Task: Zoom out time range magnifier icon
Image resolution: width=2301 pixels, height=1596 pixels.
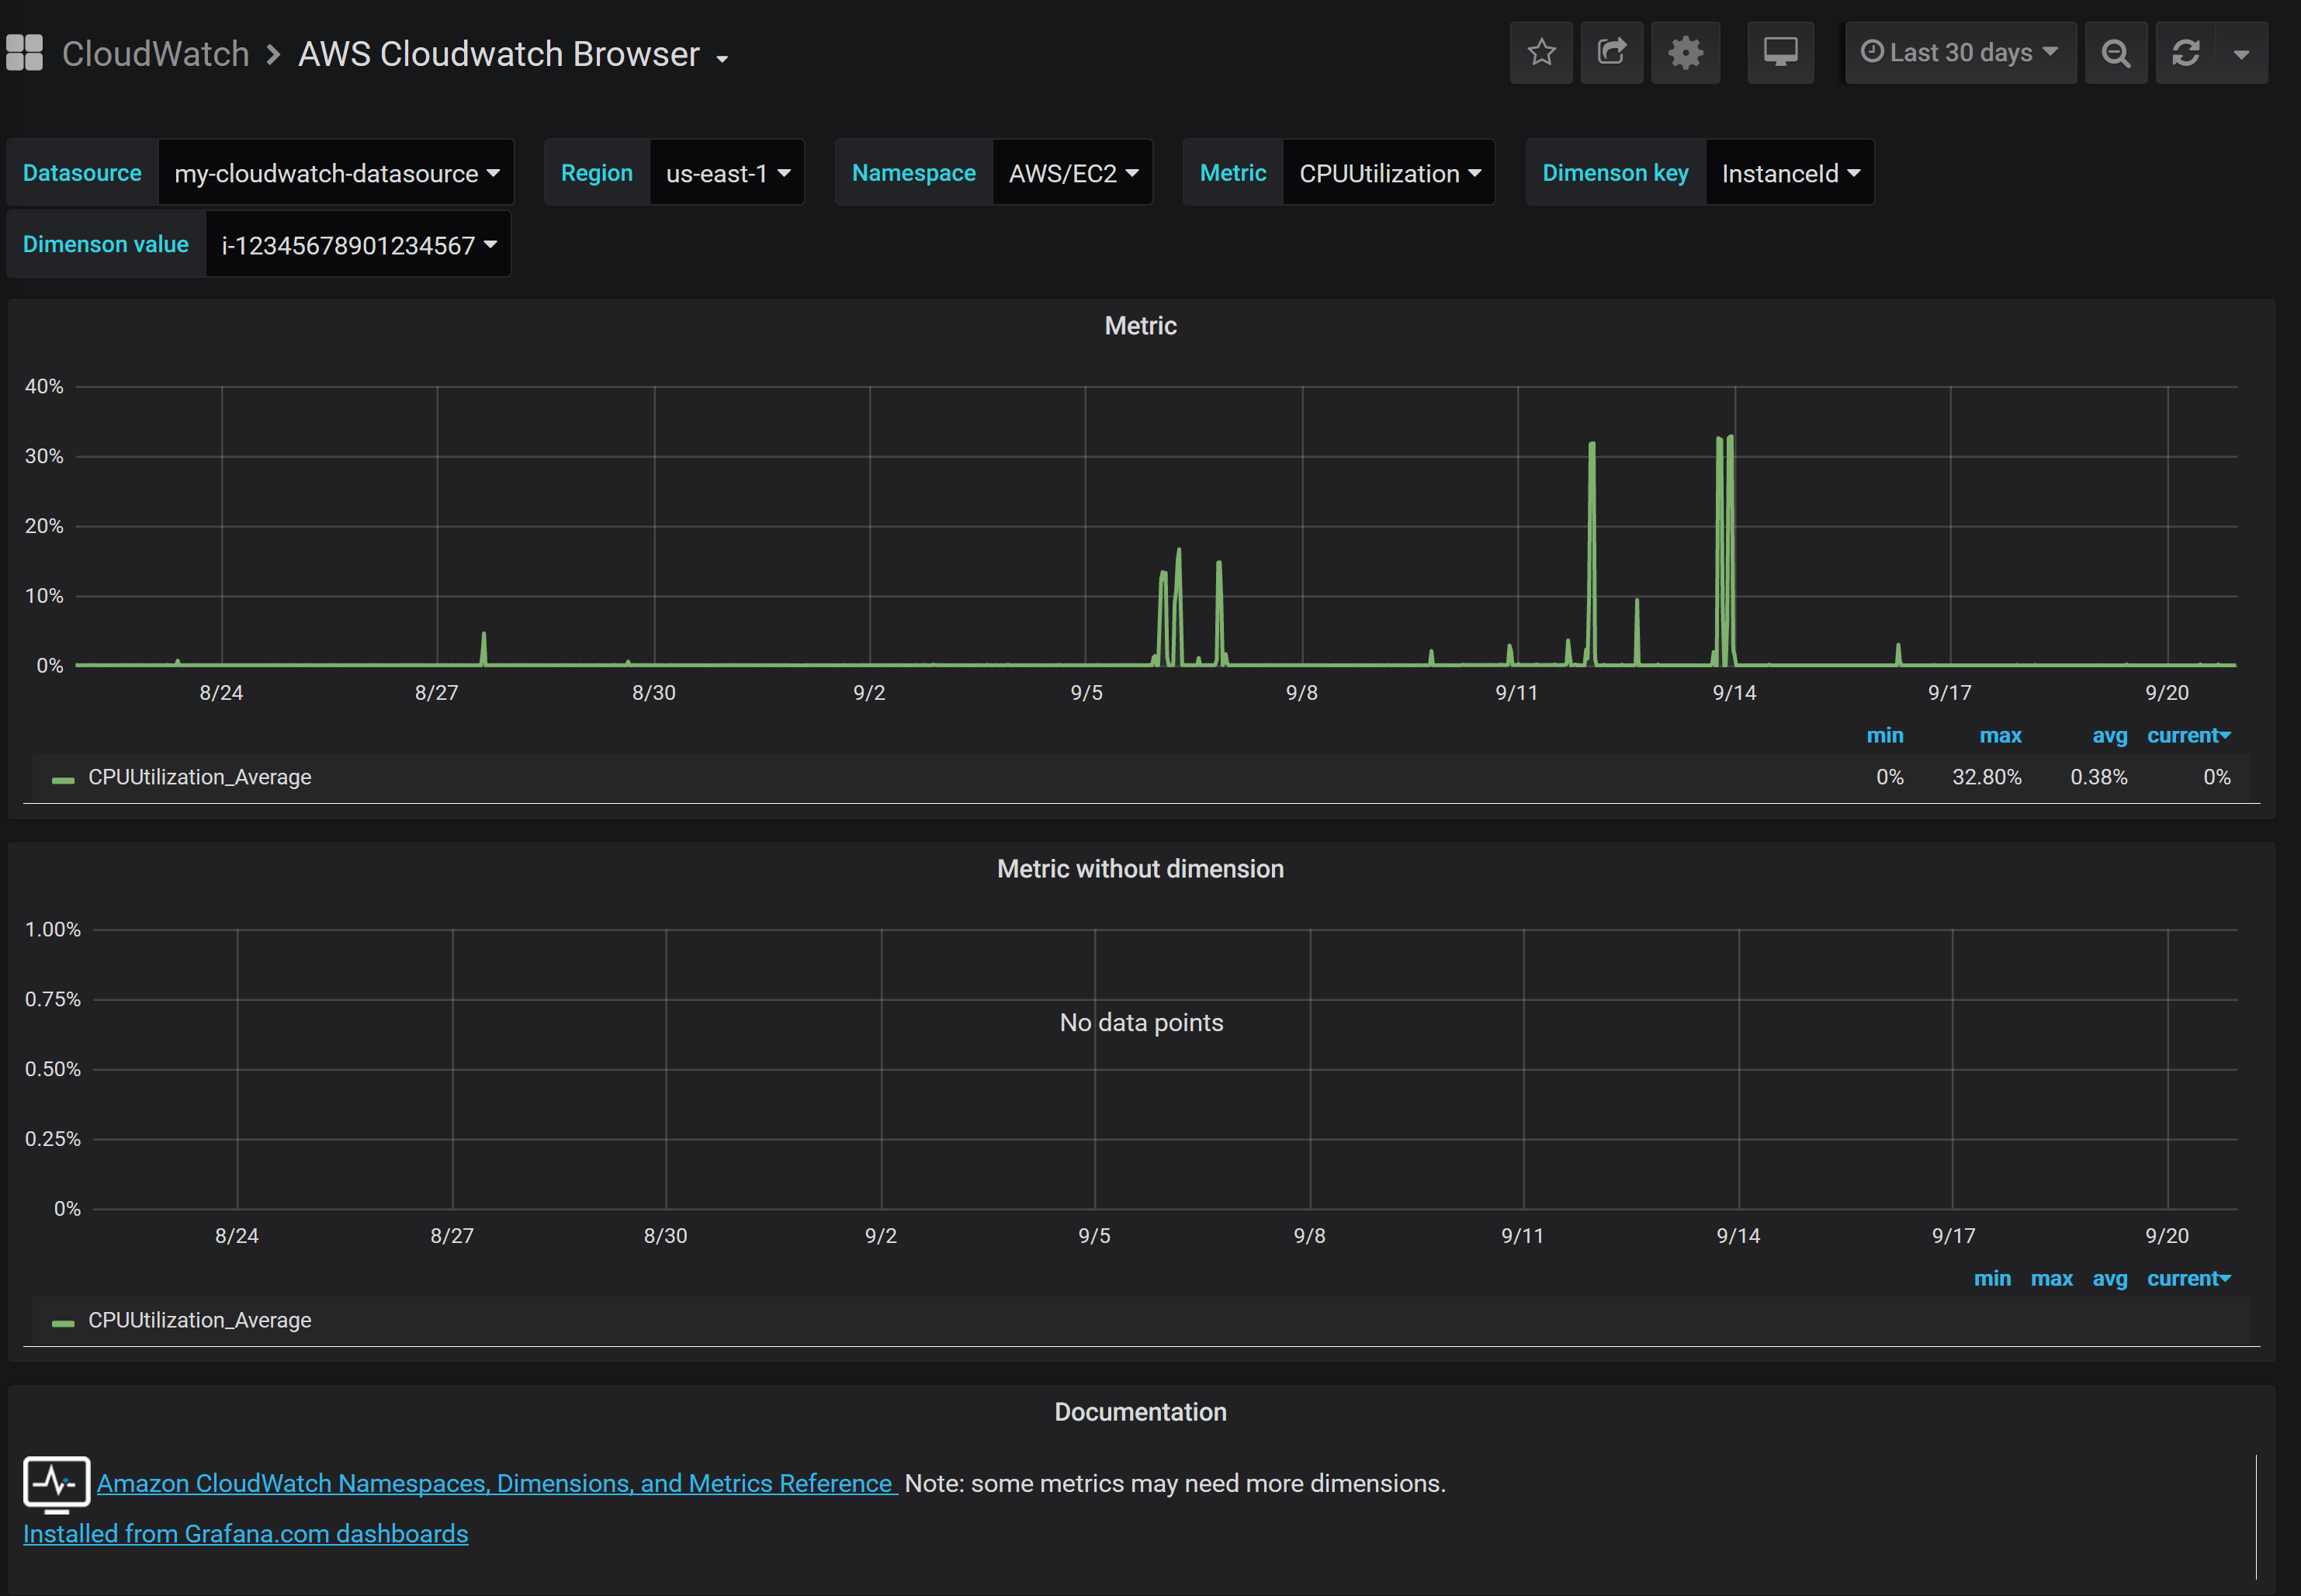Action: (x=2115, y=53)
